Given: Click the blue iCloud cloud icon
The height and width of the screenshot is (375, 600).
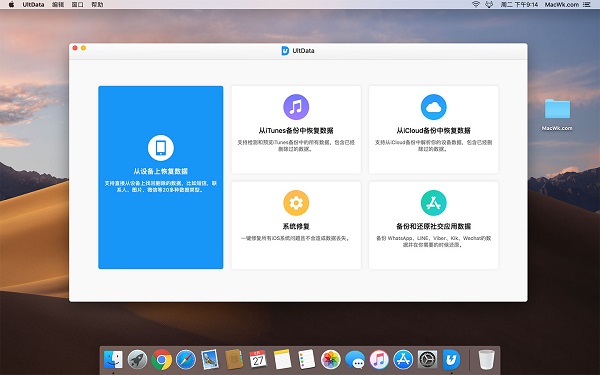Looking at the screenshot, I should [x=434, y=107].
